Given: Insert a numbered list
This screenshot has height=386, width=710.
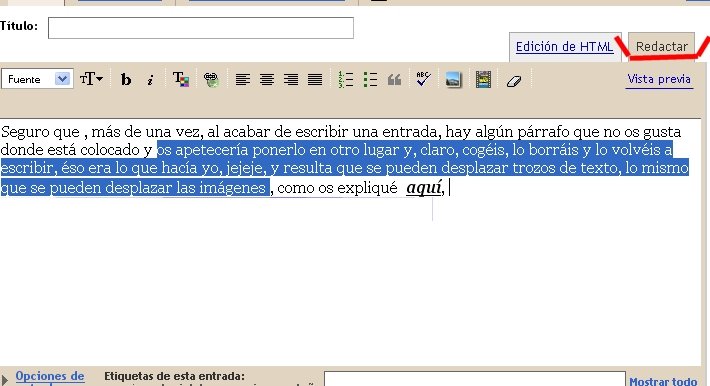Looking at the screenshot, I should pos(346,80).
